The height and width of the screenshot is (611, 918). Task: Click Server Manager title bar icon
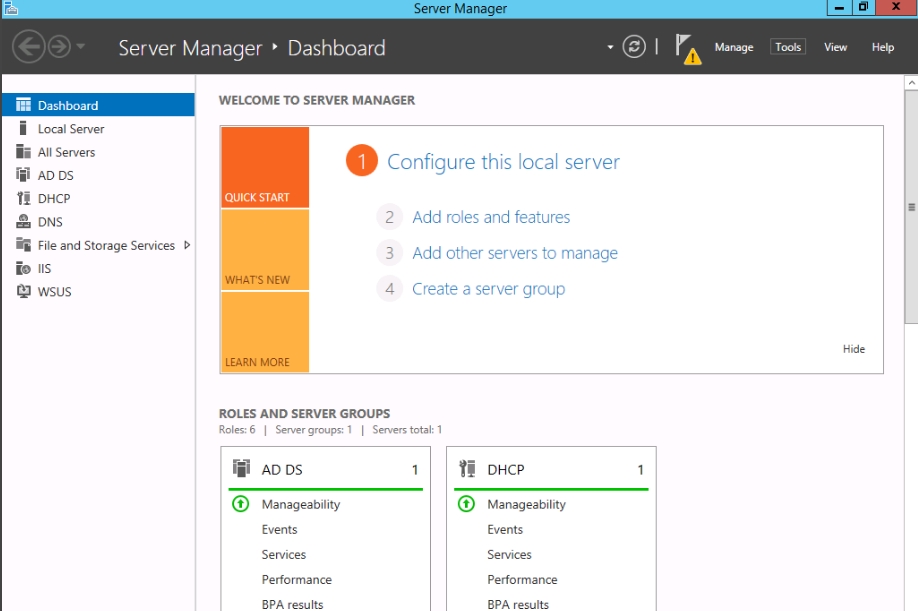(11, 8)
